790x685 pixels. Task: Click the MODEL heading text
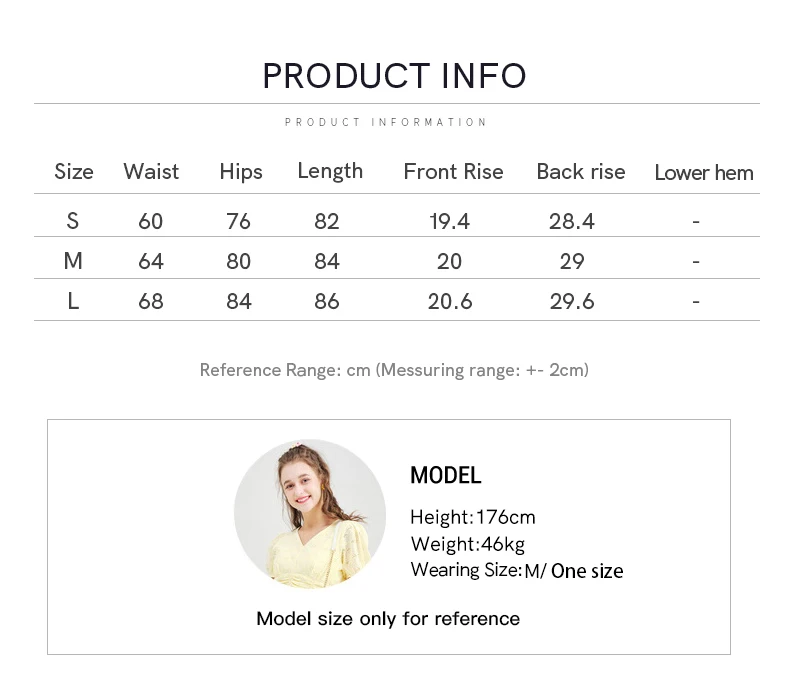click(446, 475)
